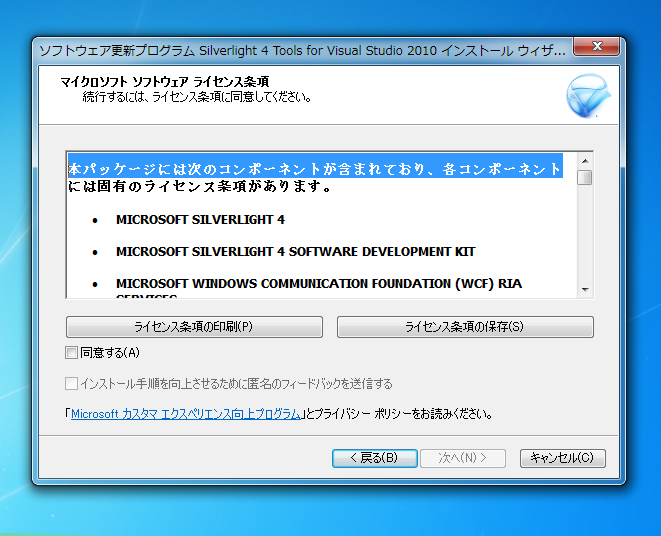The width and height of the screenshot is (661, 536).
Task: Click the wizard title bar text
Action: pyautogui.click(x=302, y=51)
